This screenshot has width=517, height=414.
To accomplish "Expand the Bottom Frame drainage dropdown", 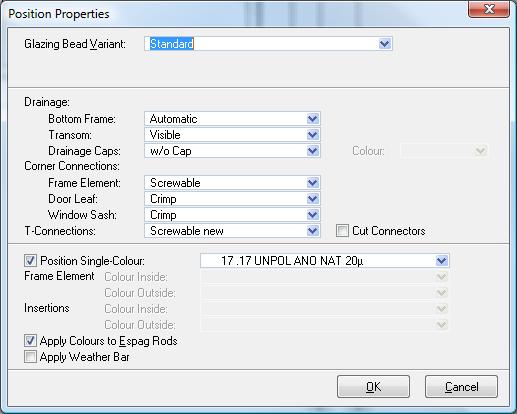I will pos(313,119).
